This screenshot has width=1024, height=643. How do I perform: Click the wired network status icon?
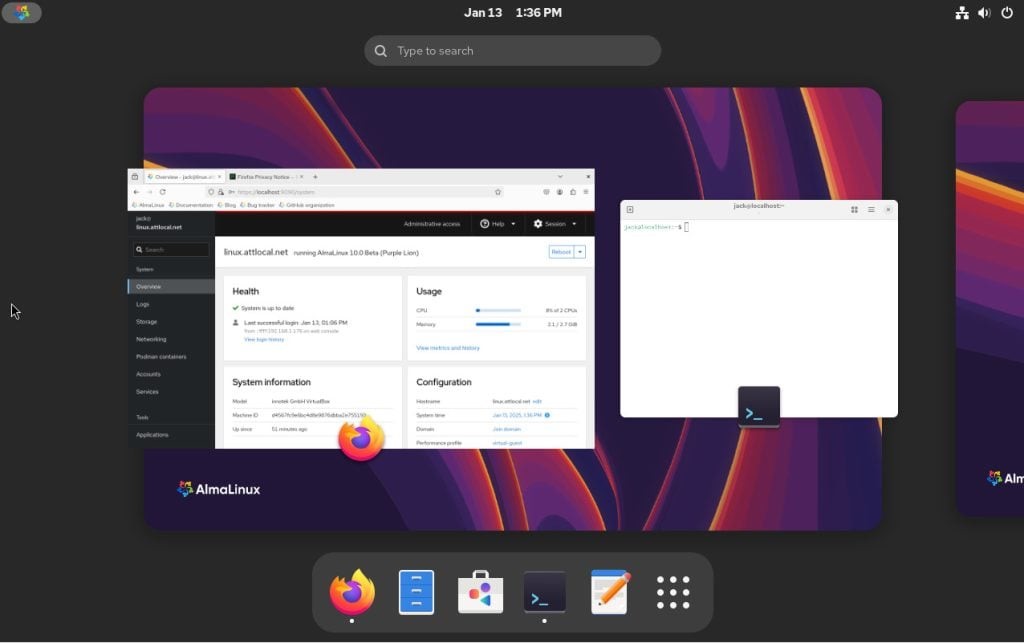click(x=962, y=13)
